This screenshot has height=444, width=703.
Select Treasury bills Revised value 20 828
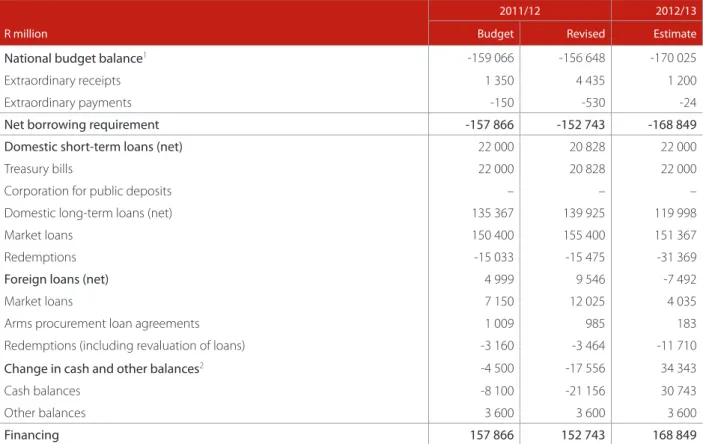587,169
